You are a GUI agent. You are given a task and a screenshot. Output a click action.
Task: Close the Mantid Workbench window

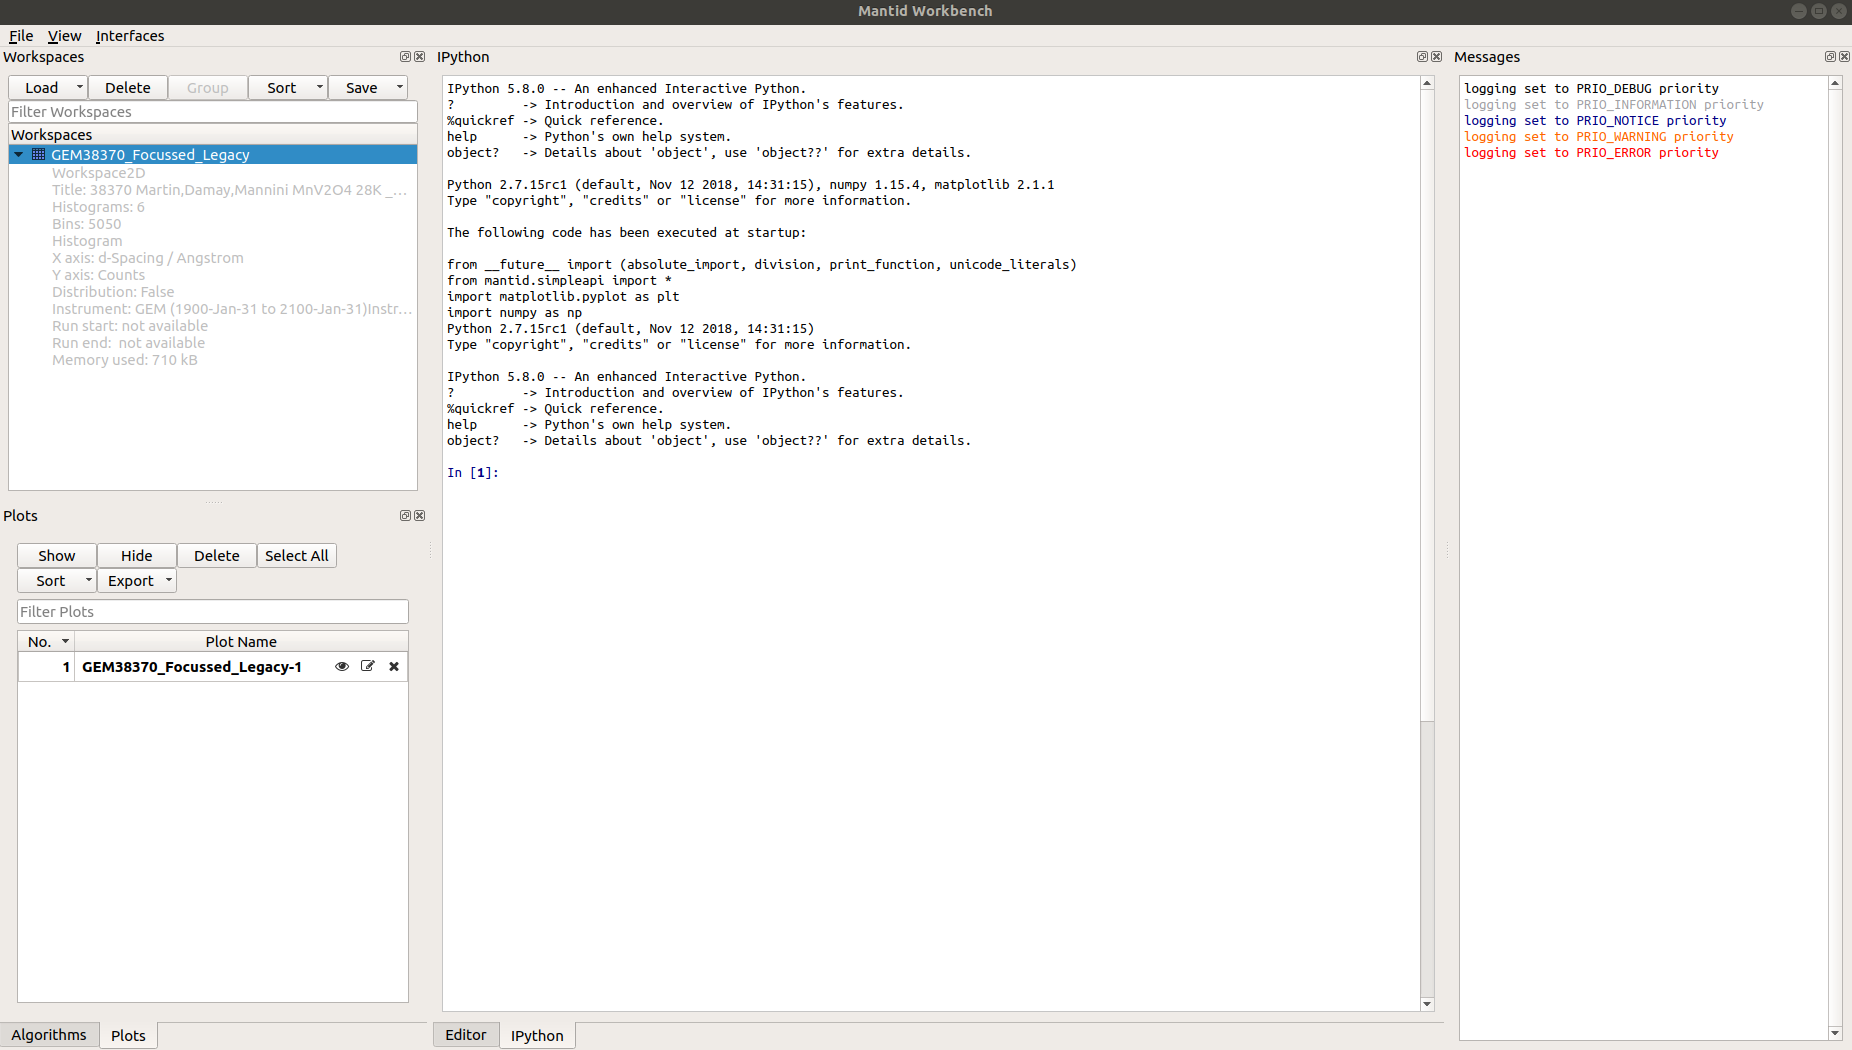[1839, 11]
